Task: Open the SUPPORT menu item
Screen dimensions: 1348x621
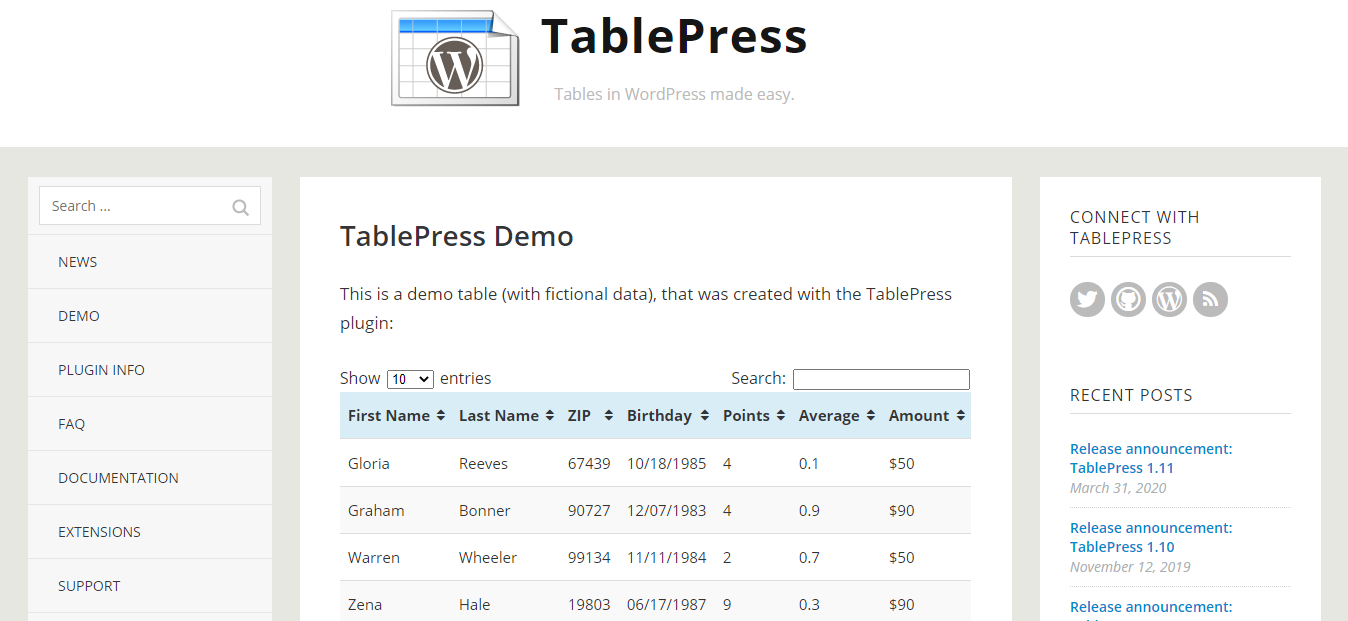Action: pos(150,586)
